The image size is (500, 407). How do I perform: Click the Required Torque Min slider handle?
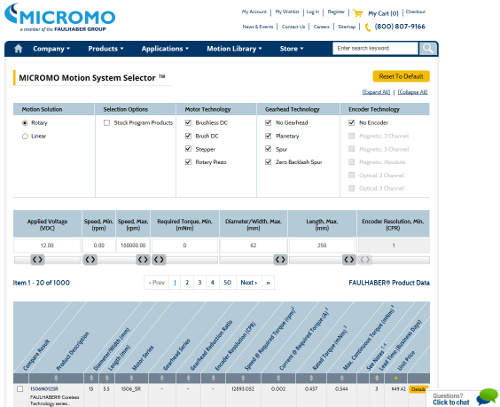159,259
